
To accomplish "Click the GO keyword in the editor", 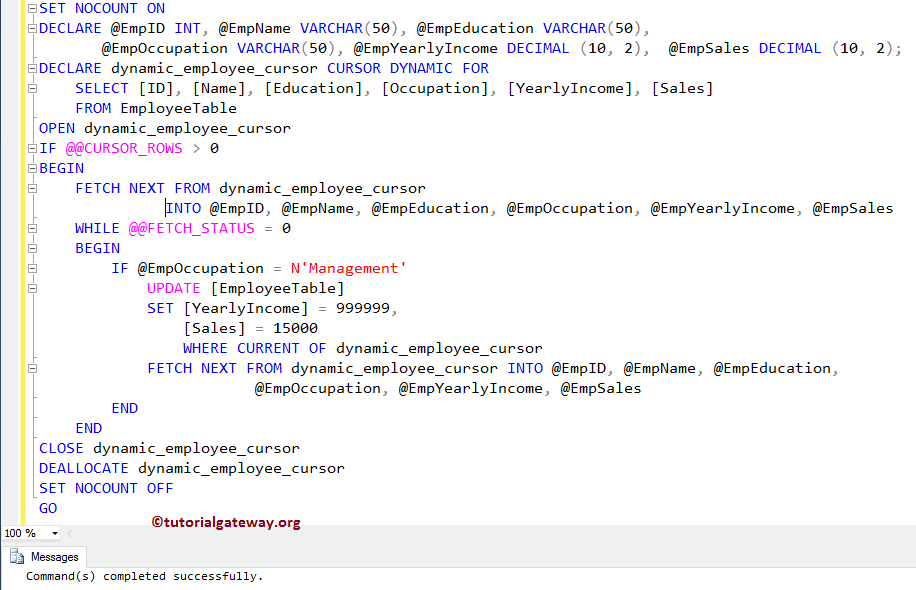I will [47, 508].
